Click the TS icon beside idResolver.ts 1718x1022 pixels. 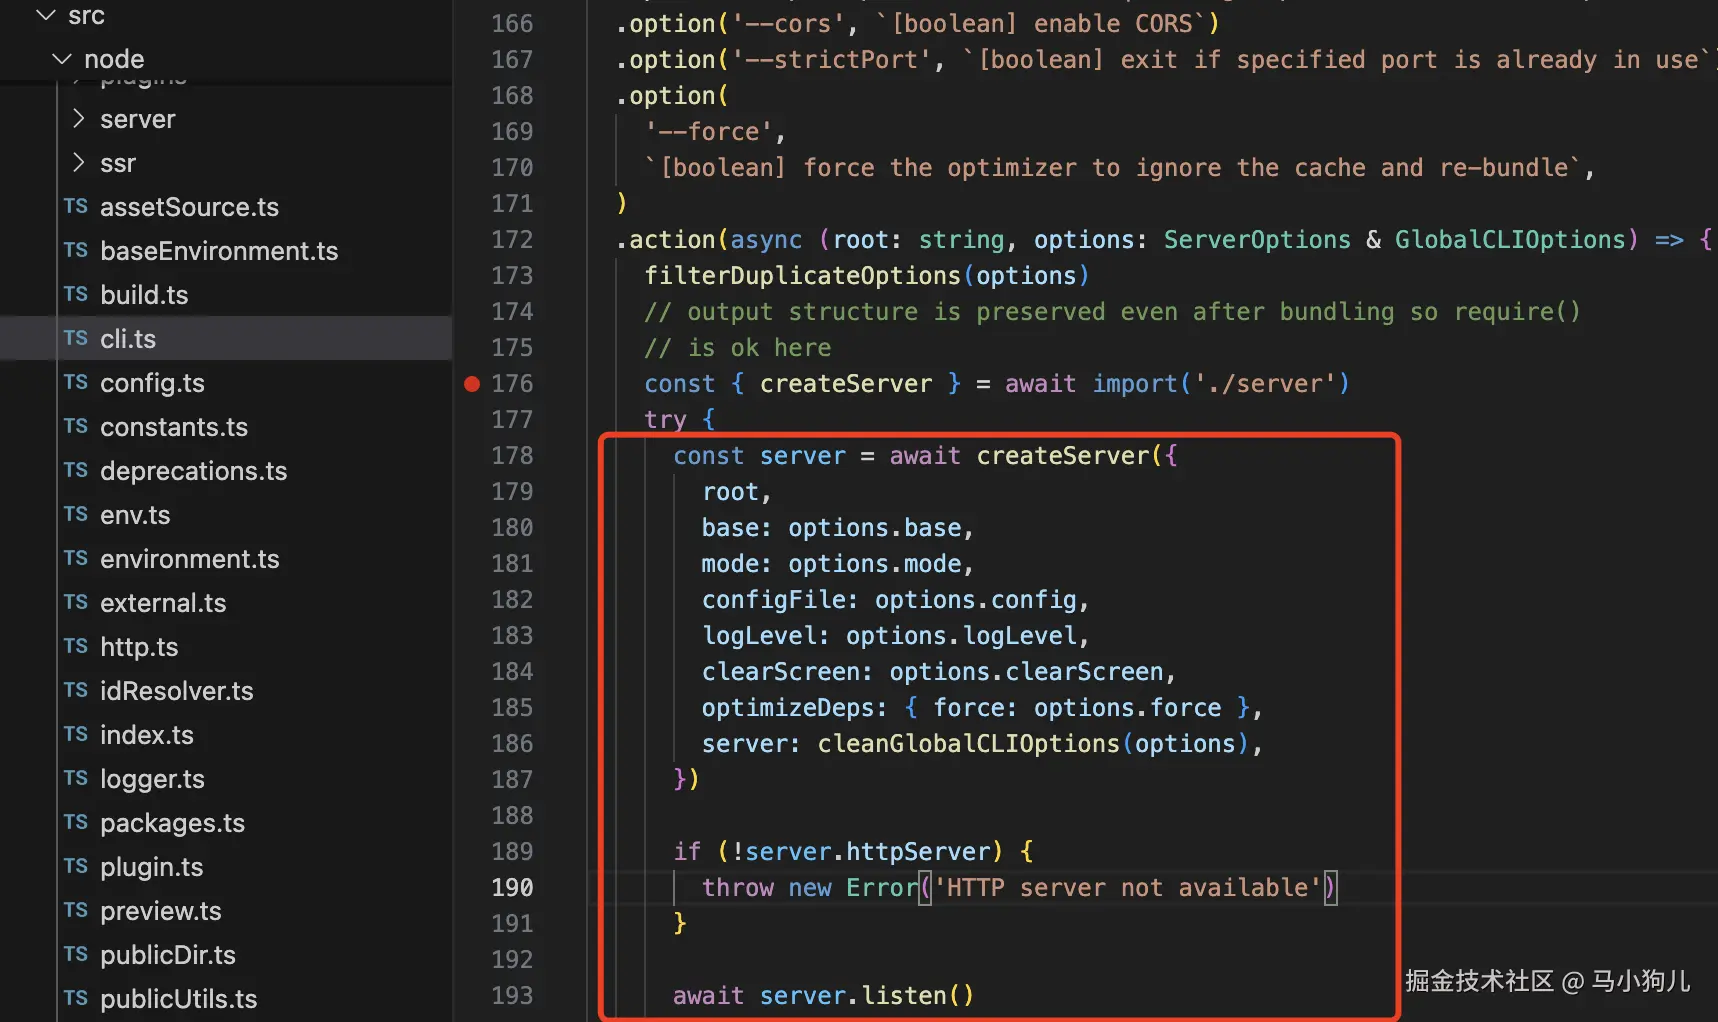(x=76, y=690)
